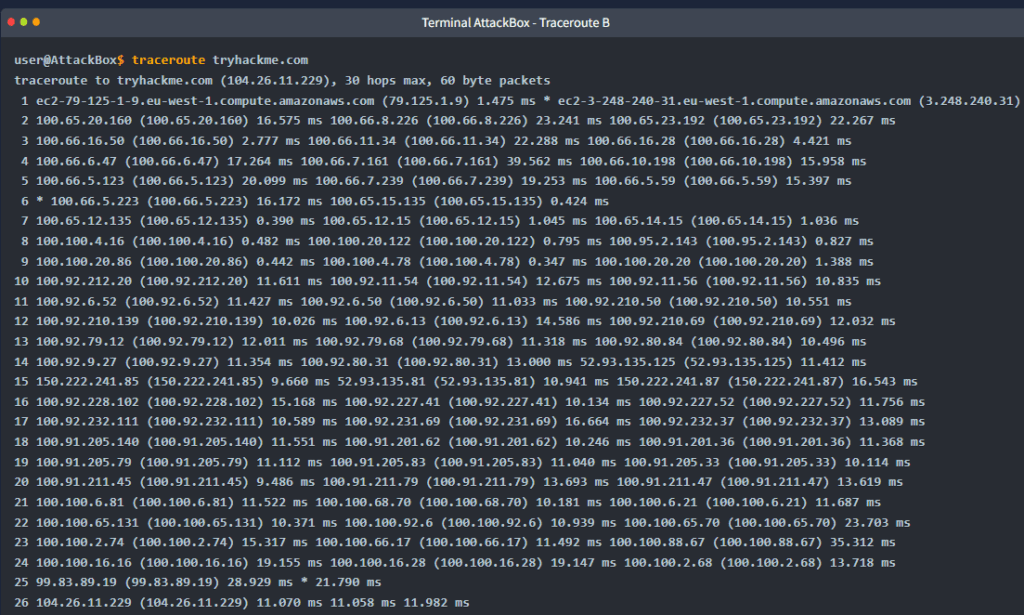The image size is (1024, 615).
Task: Click '13.000 ms' in hop 14
Action: [539, 362]
